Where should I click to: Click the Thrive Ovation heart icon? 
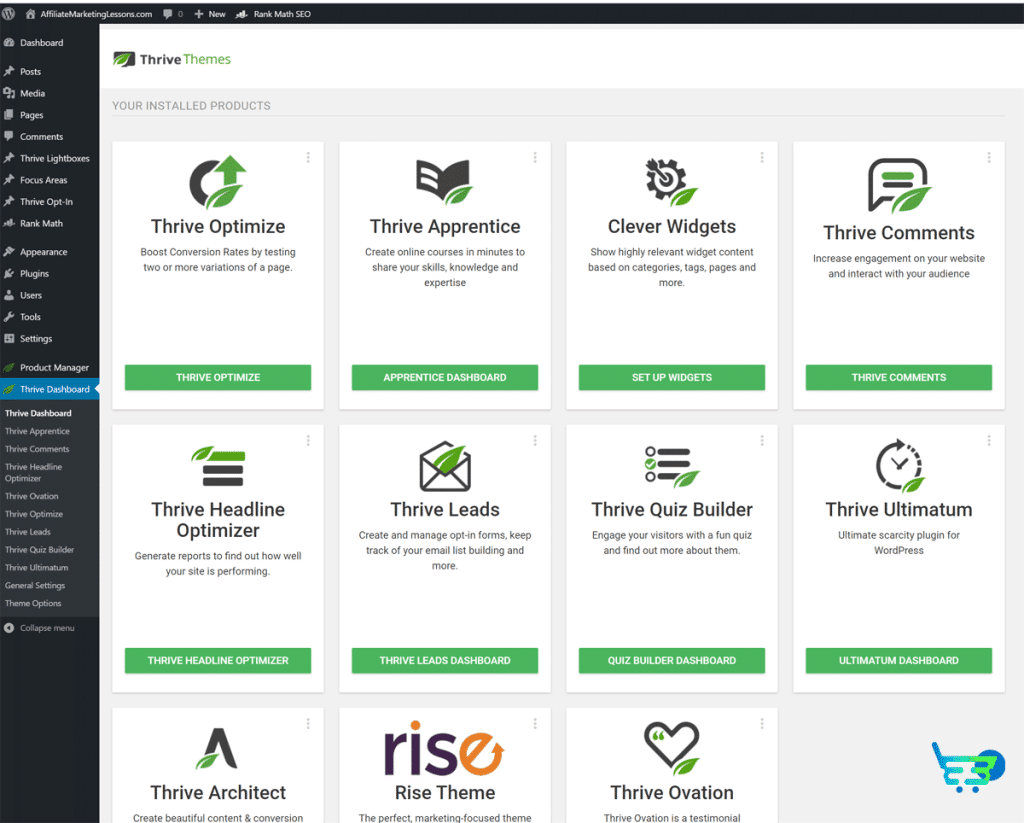tap(671, 748)
